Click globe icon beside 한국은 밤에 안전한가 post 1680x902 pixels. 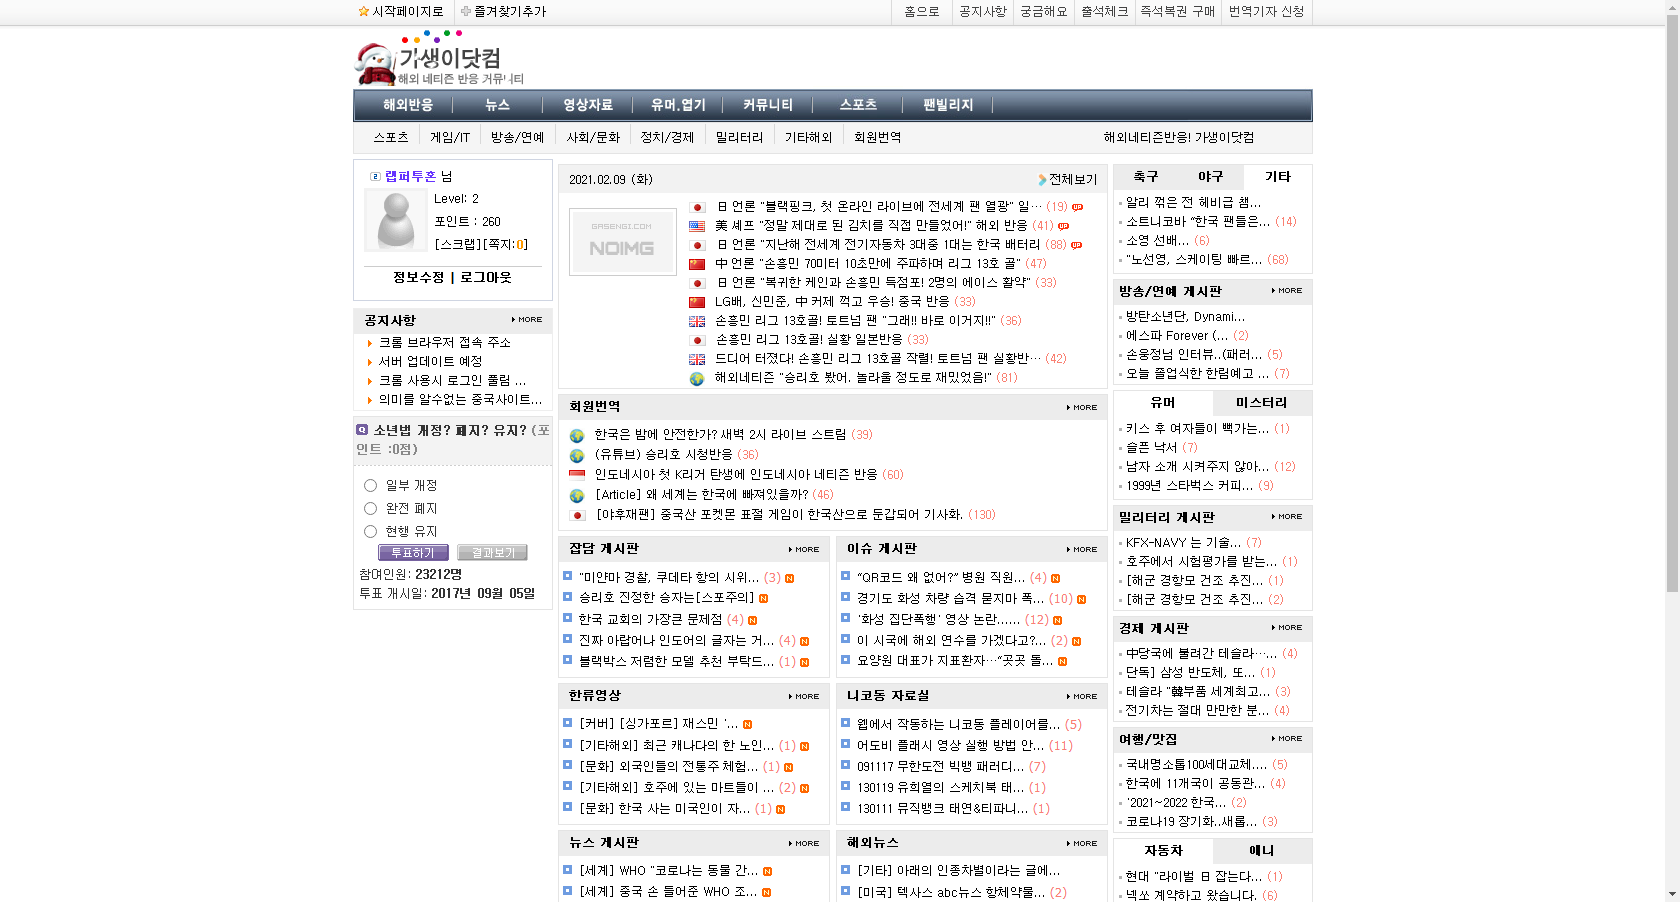coord(577,435)
